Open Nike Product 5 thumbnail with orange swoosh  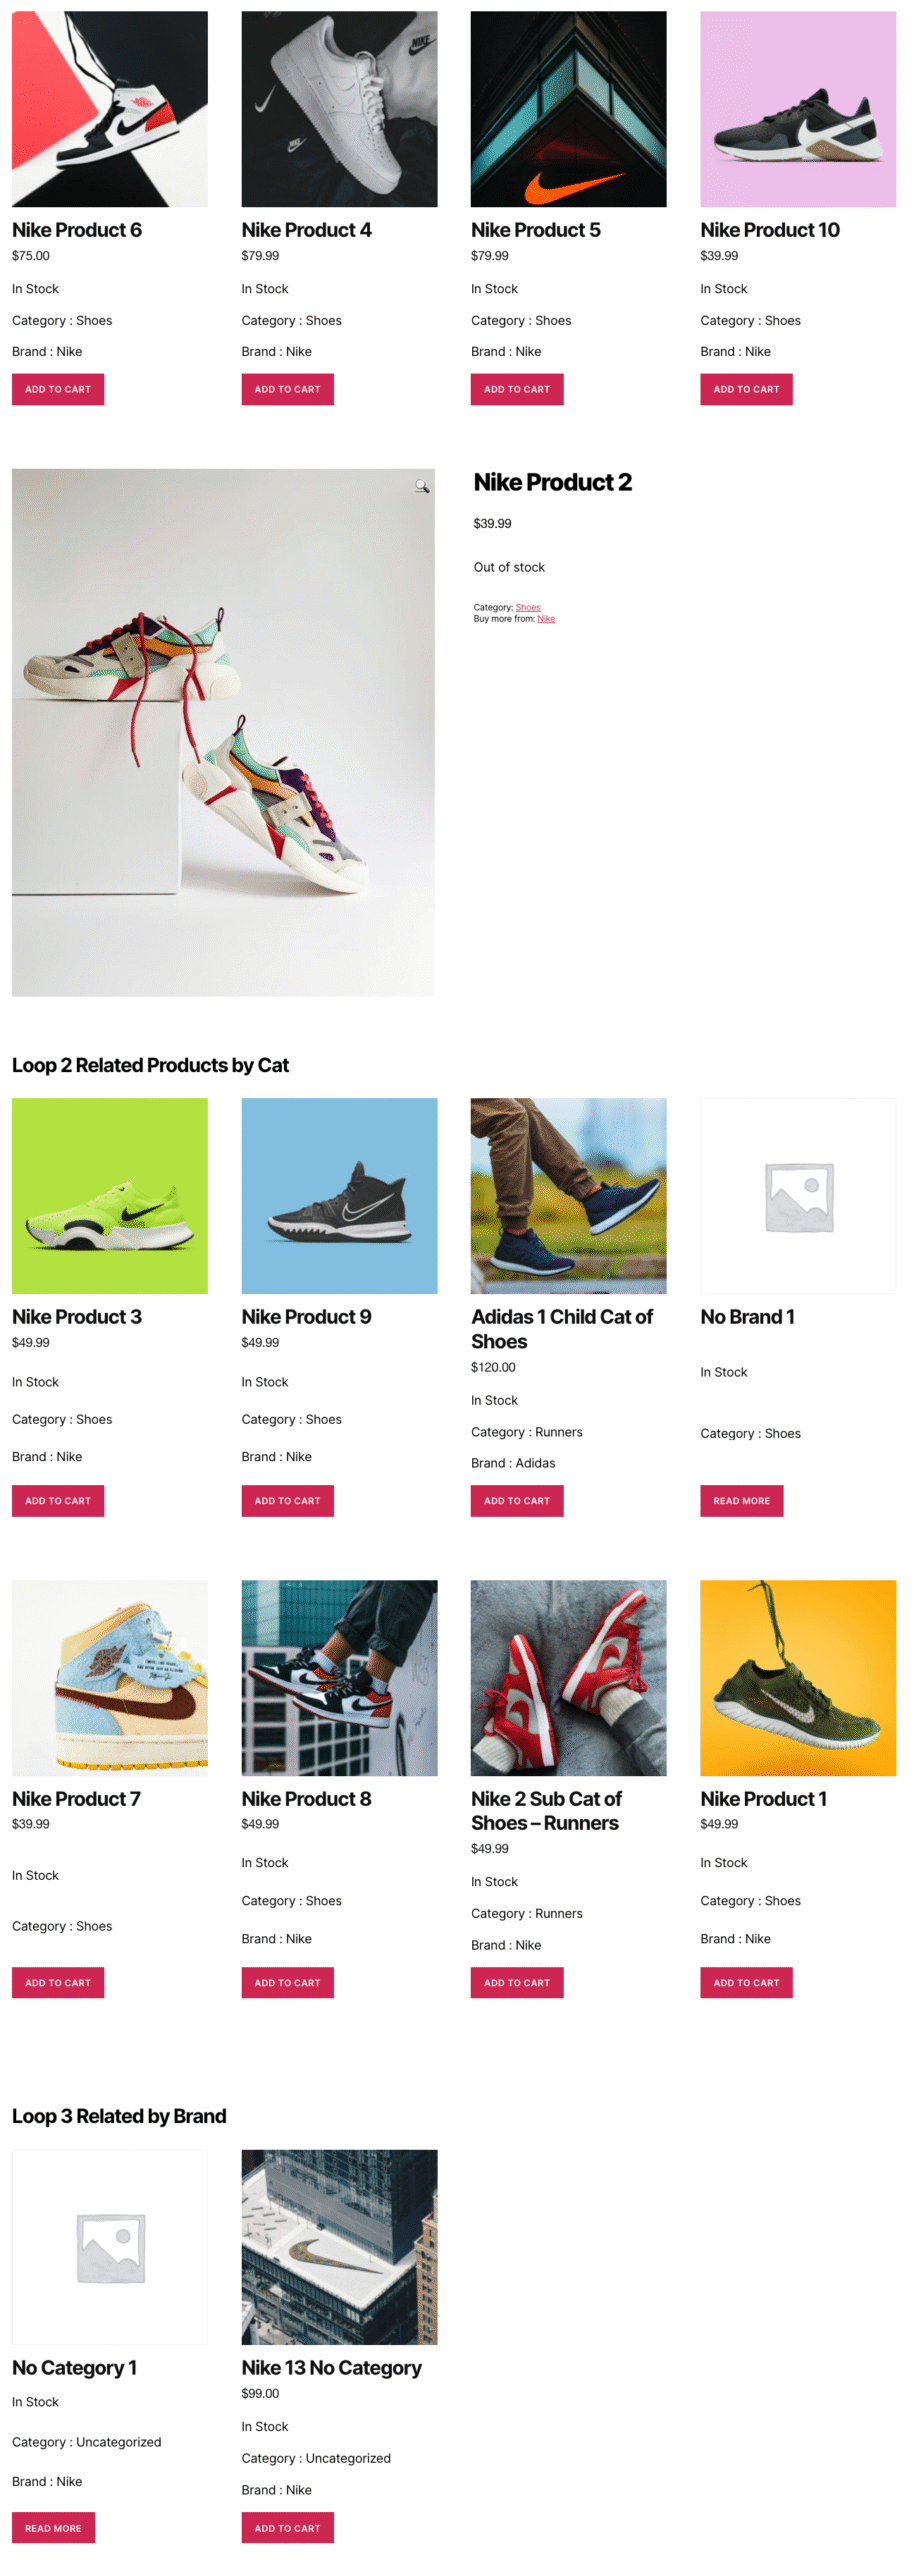pyautogui.click(x=568, y=109)
